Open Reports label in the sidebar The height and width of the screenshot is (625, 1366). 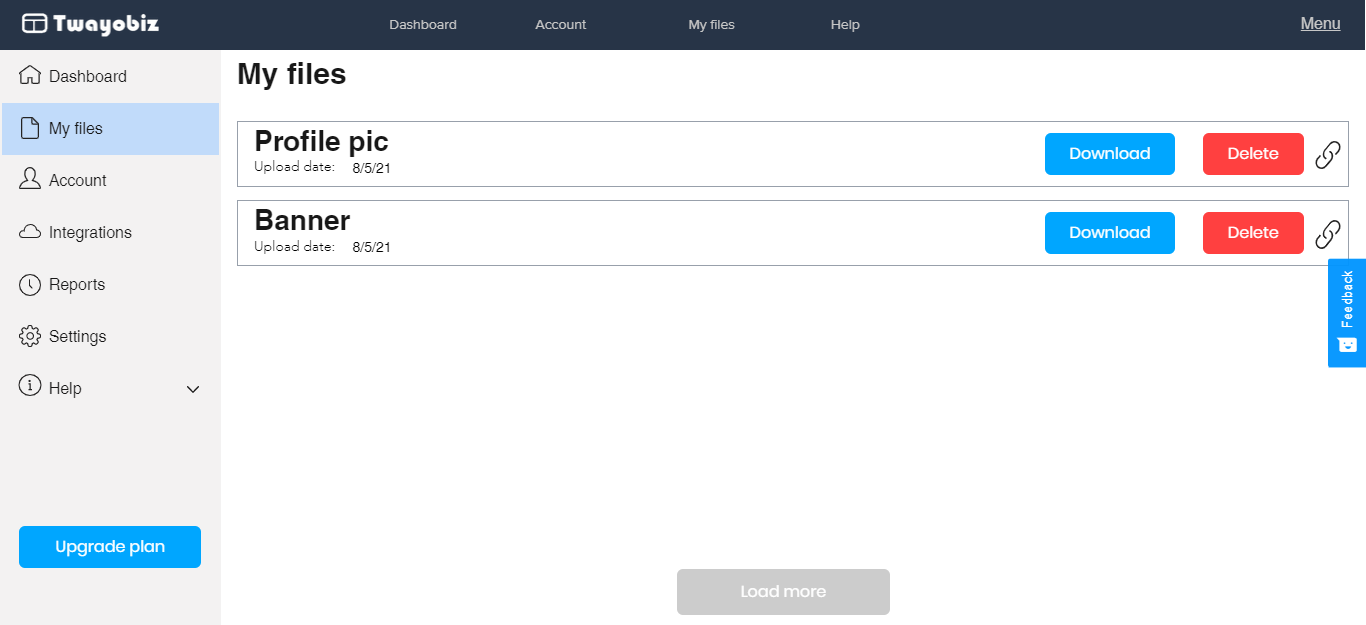[x=77, y=284]
